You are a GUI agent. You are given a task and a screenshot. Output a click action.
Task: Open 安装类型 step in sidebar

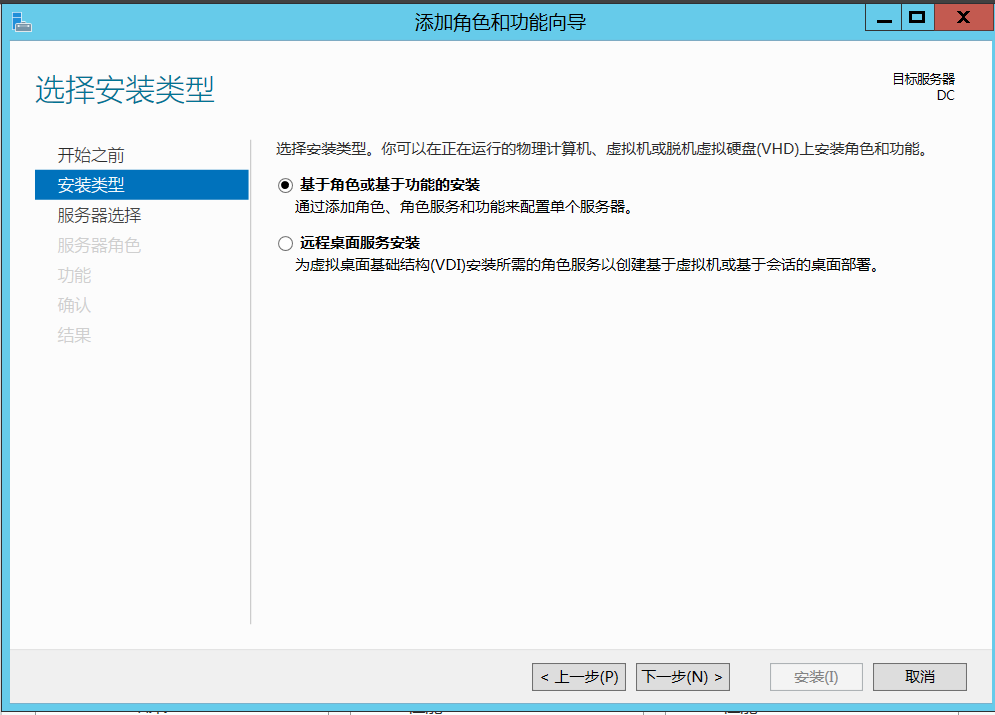coord(142,185)
